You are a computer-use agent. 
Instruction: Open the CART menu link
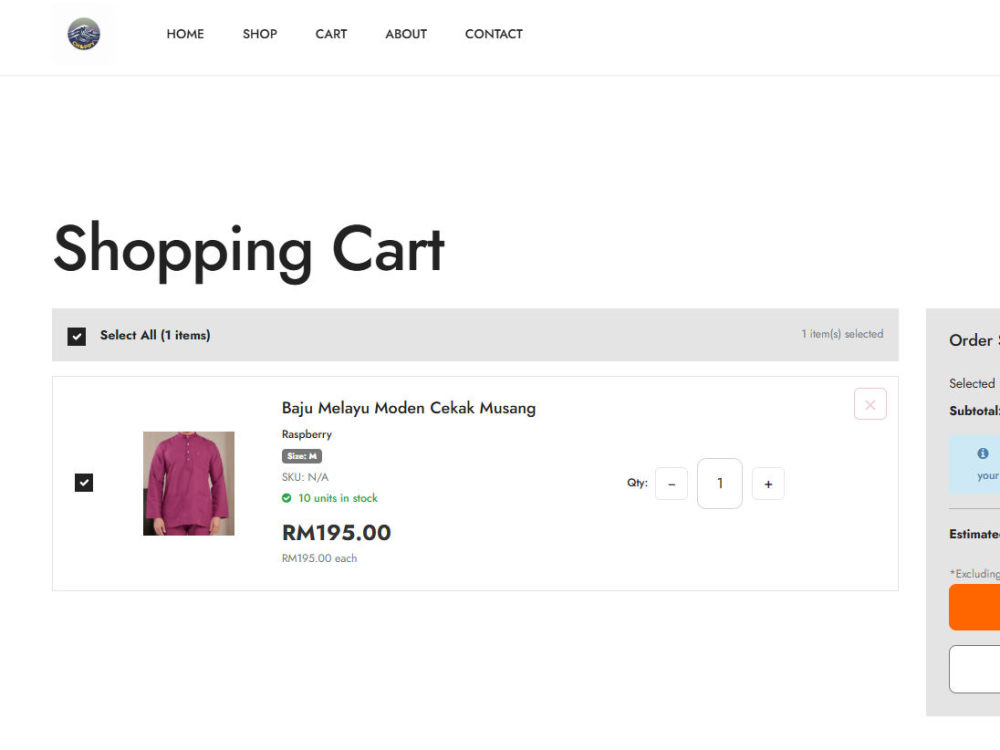click(x=331, y=34)
